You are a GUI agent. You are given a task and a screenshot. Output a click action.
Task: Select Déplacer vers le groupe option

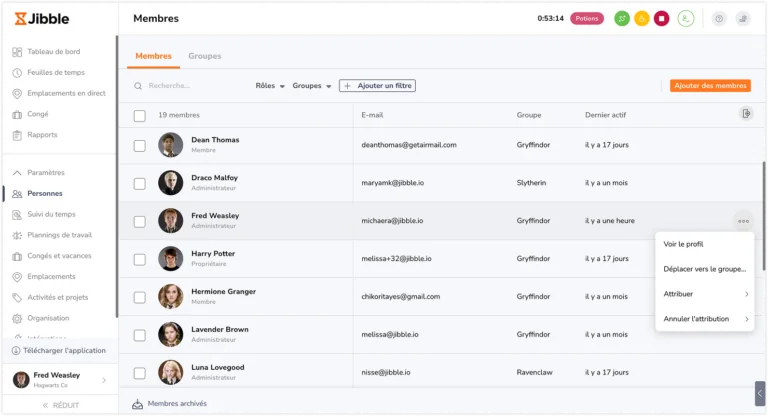(705, 269)
